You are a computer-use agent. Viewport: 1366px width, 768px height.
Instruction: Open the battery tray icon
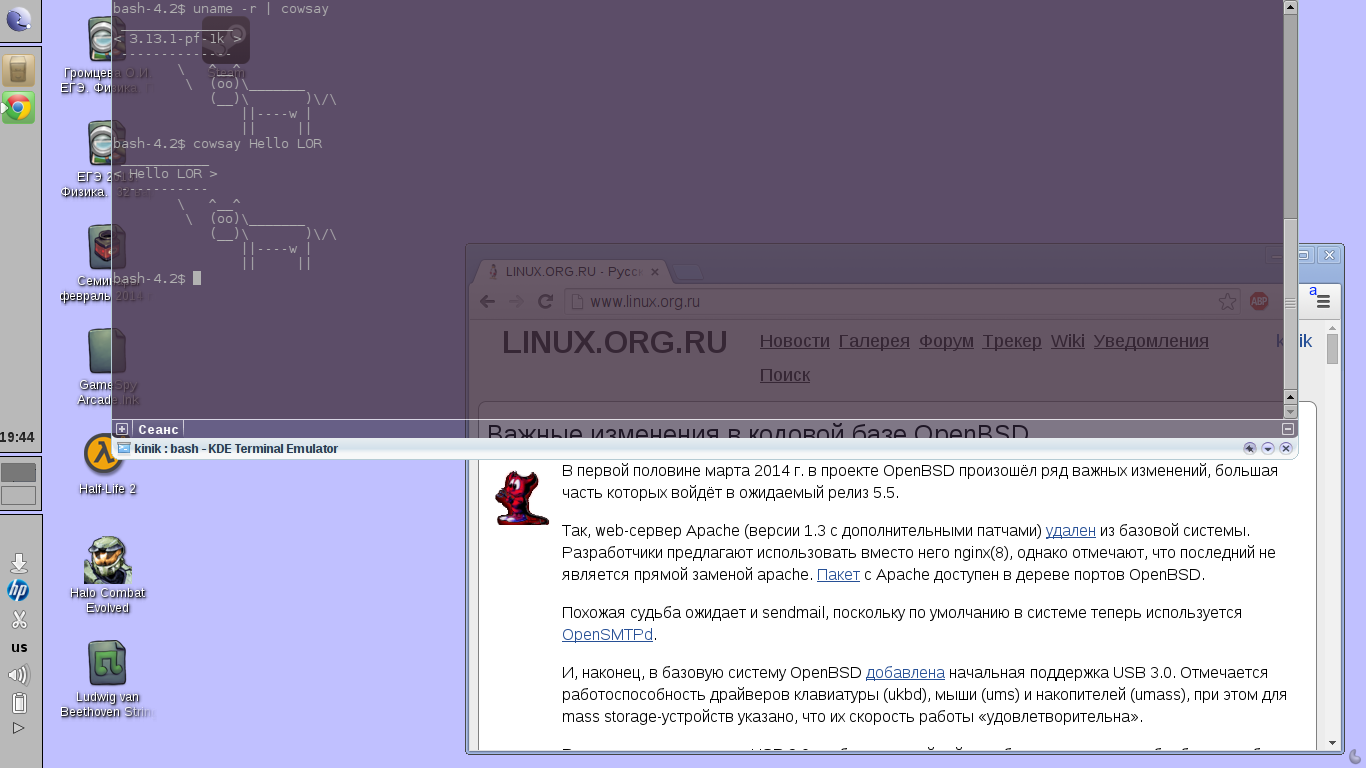tap(18, 703)
